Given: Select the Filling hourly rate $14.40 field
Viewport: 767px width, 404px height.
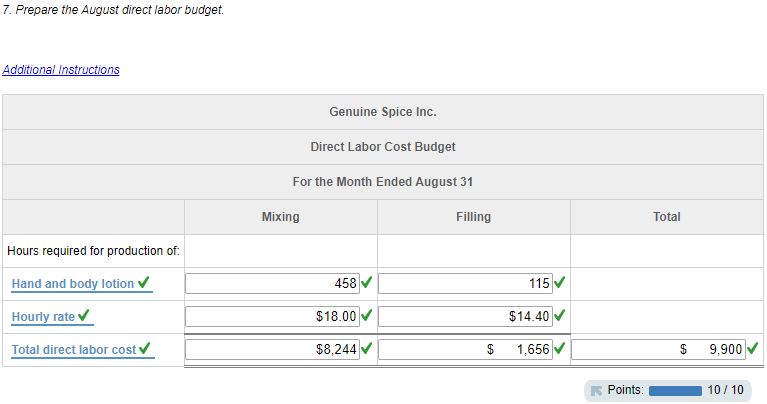Looking at the screenshot, I should point(465,317).
